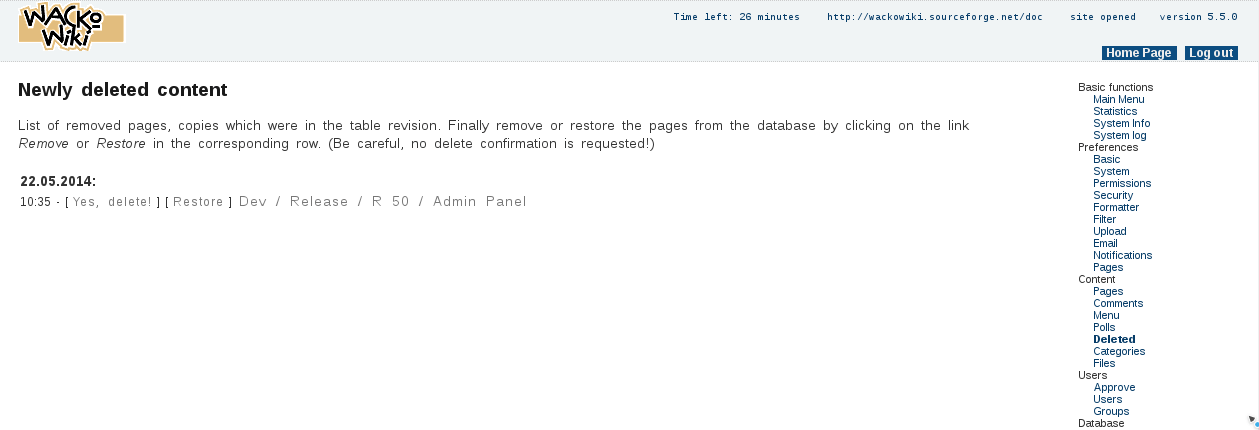View the System log
Screen dimensions: 1259x430
click(x=1119, y=135)
